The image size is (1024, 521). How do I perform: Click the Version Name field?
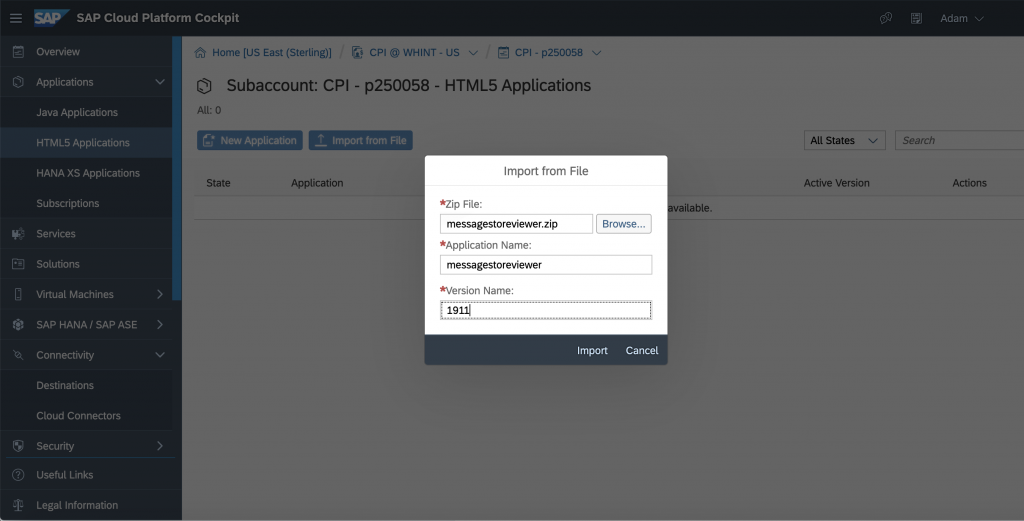pyautogui.click(x=545, y=310)
